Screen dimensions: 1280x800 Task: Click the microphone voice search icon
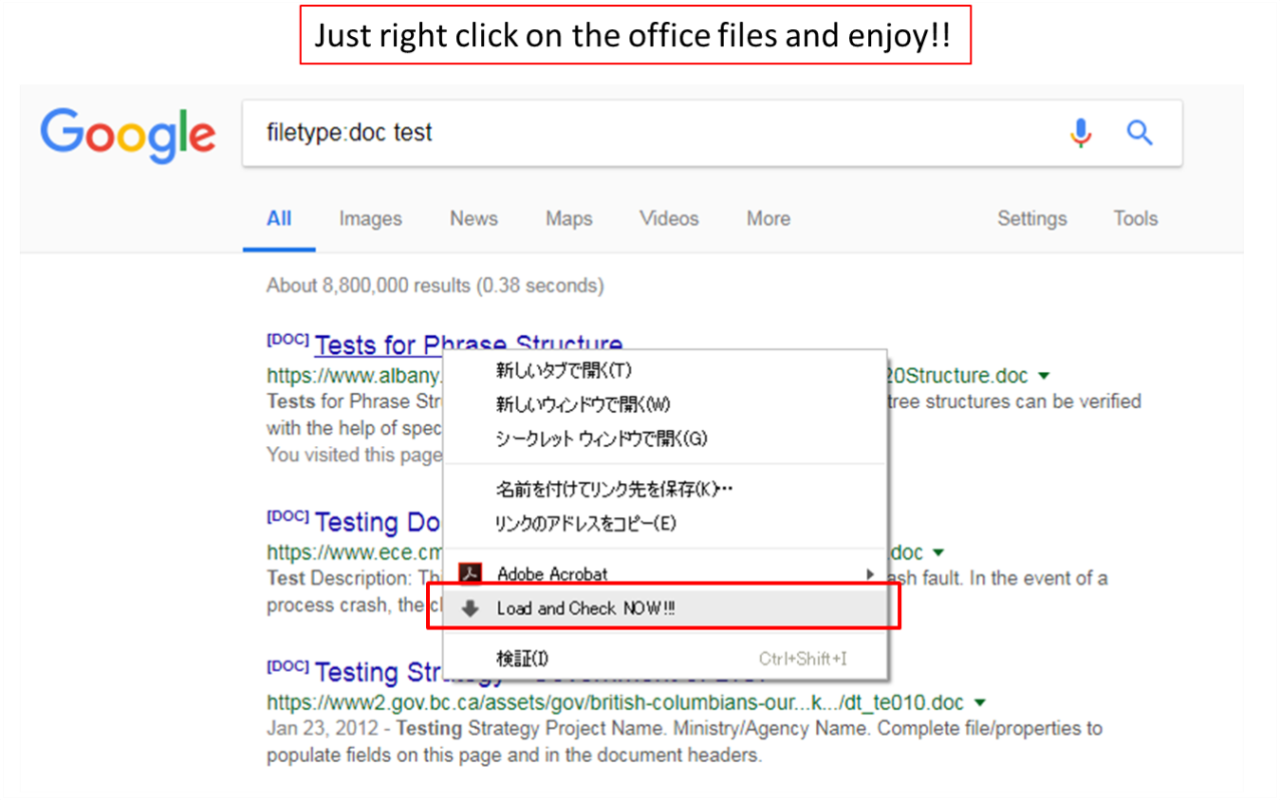click(1080, 132)
